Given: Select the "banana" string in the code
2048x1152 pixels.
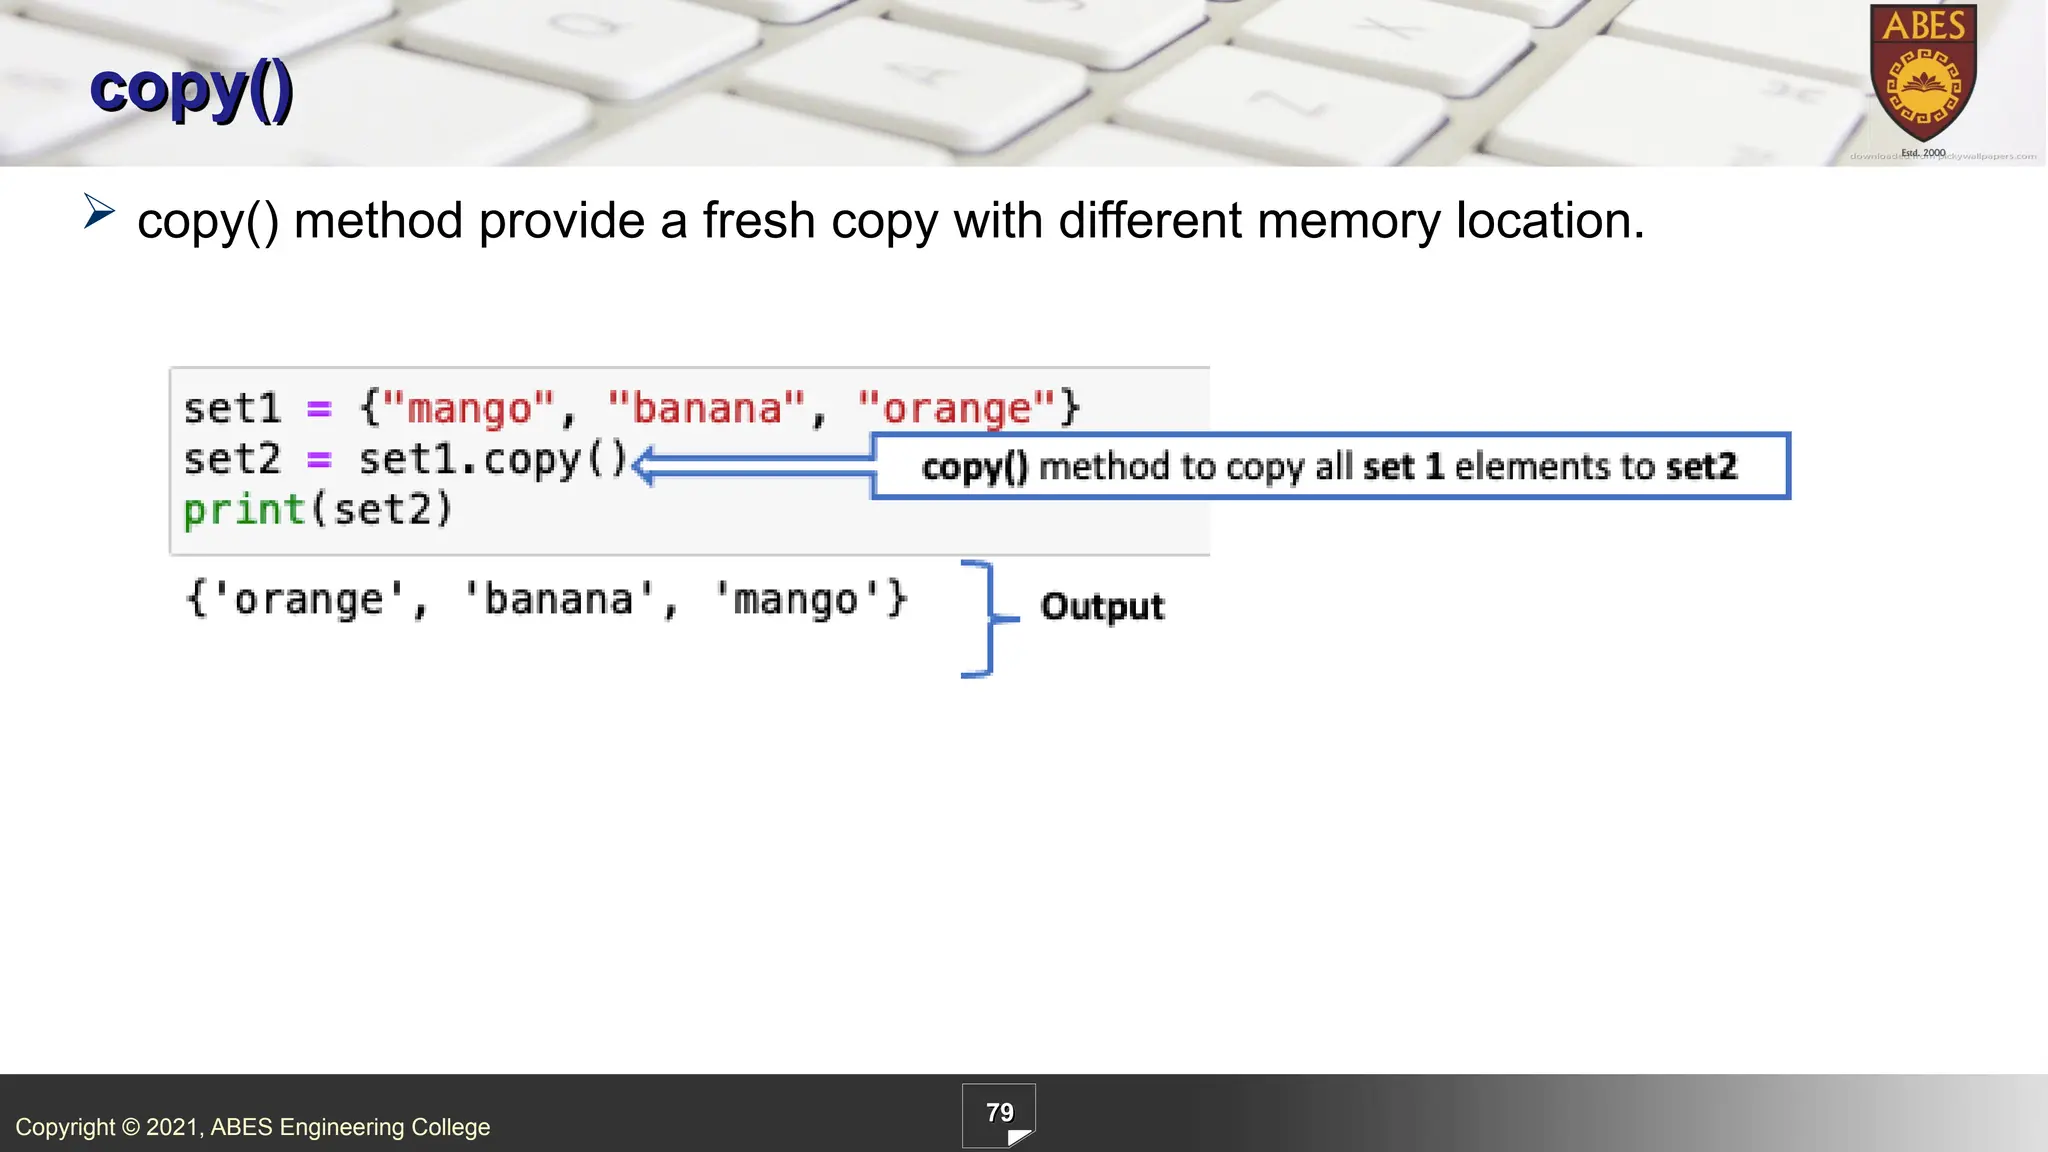Looking at the screenshot, I should tap(706, 408).
